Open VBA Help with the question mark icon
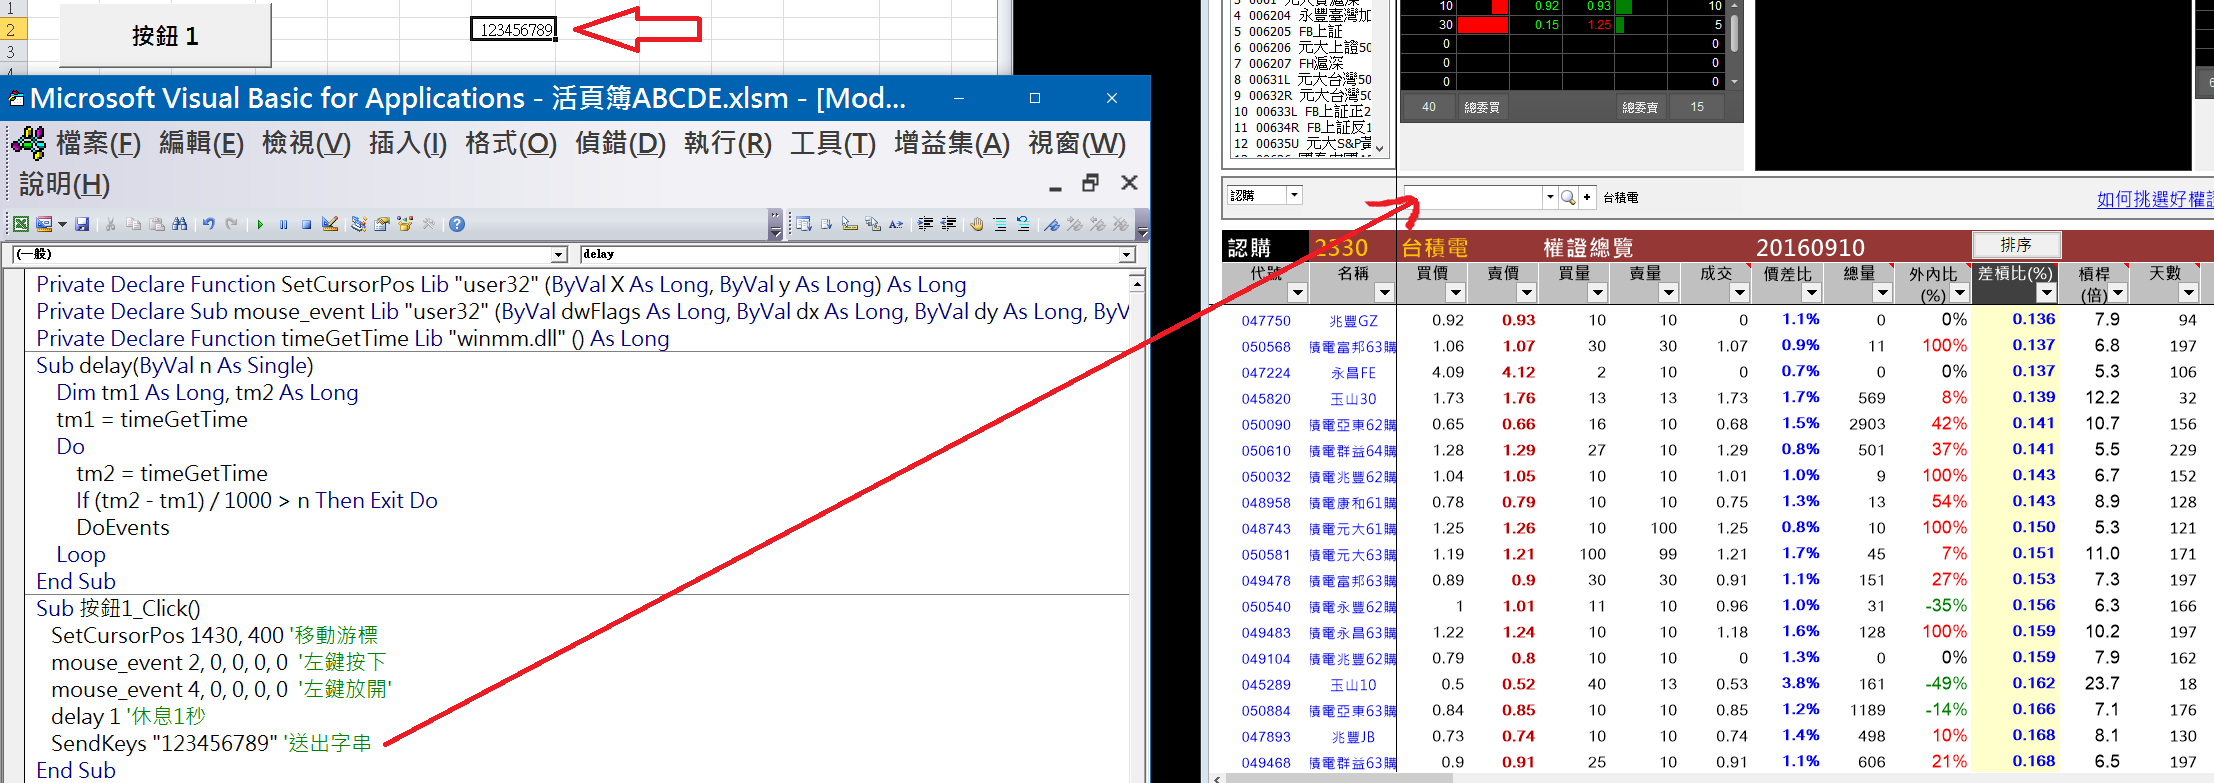The image size is (2214, 783). point(457,224)
